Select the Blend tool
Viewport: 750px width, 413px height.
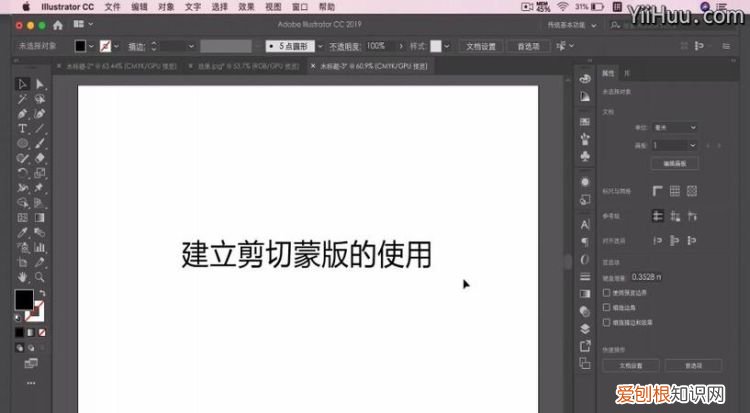(40, 233)
